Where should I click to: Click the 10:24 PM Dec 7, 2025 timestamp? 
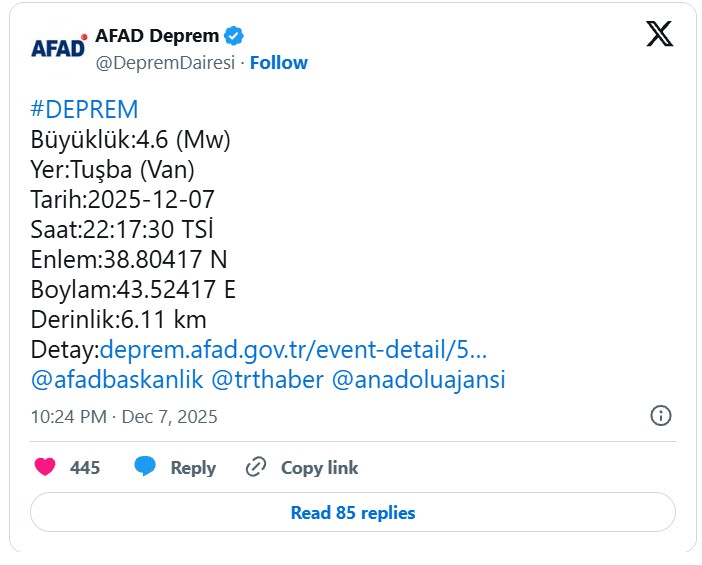click(124, 416)
